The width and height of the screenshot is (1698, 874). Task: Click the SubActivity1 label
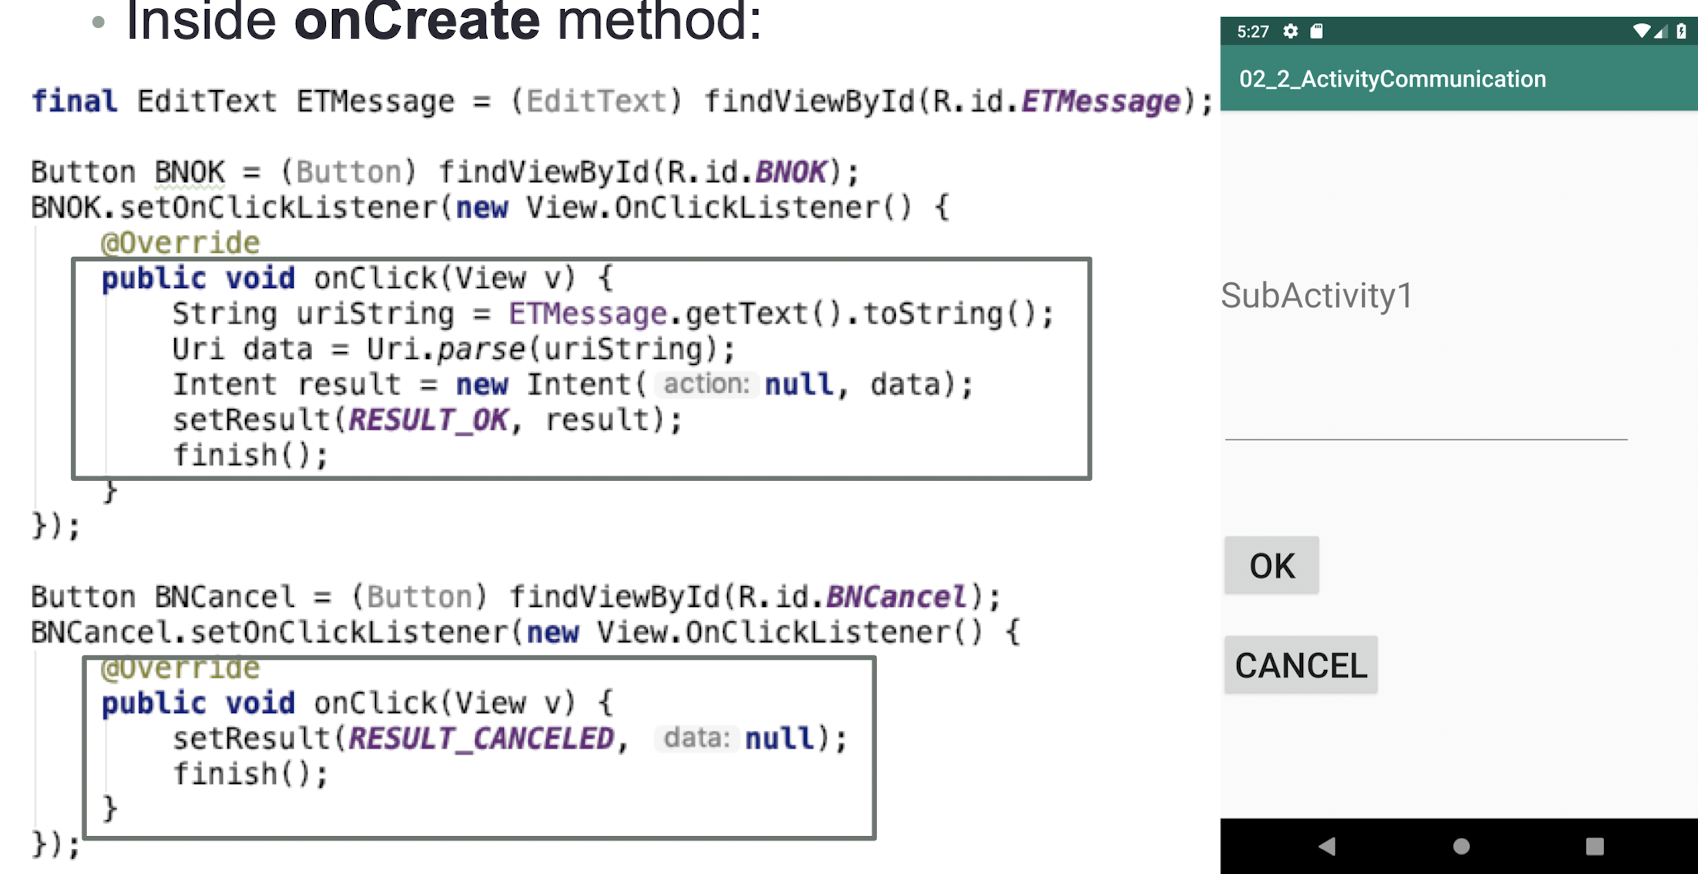click(x=1316, y=295)
